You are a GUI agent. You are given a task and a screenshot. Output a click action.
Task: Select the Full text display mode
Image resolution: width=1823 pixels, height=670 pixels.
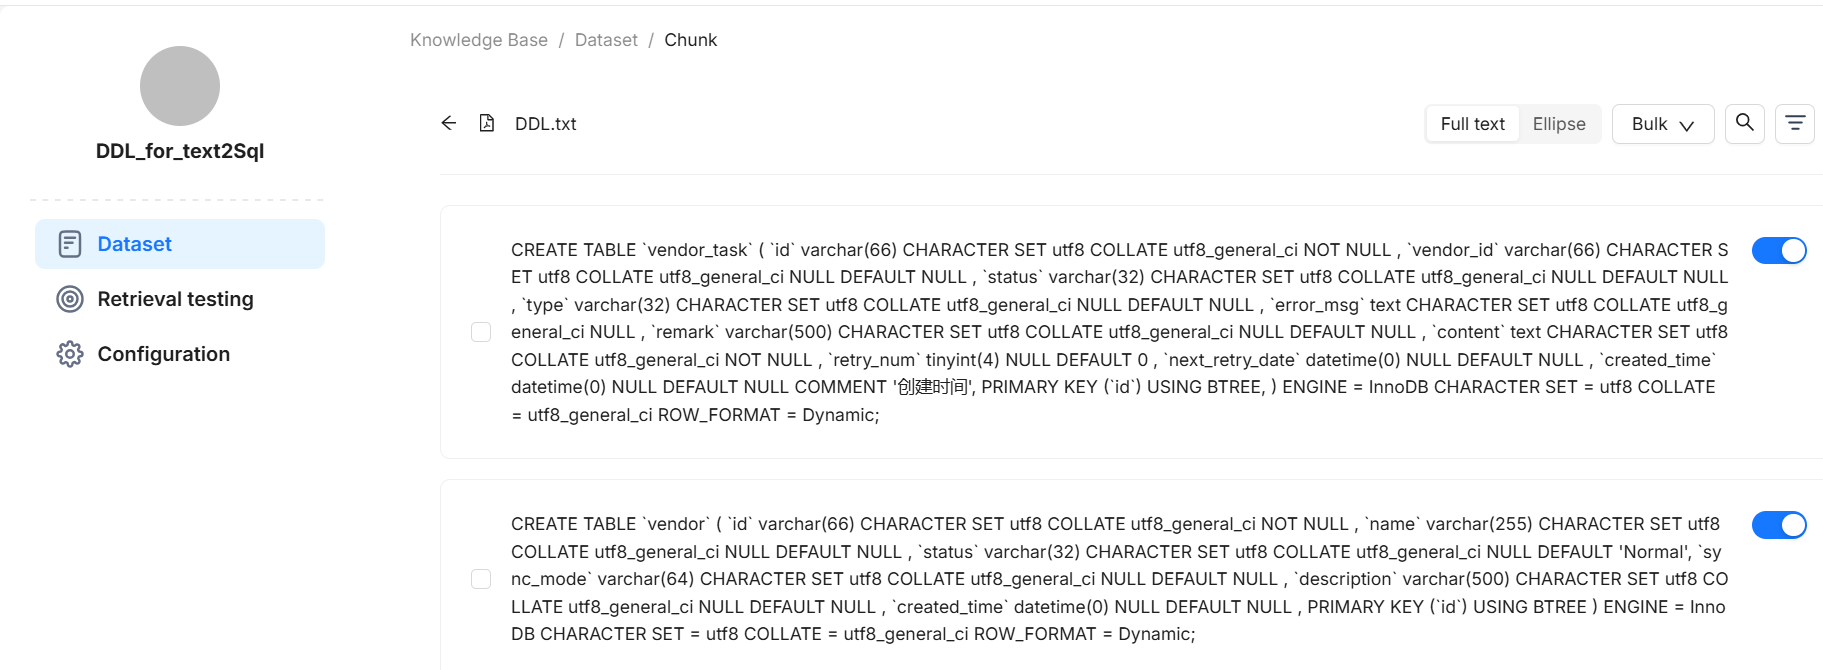pos(1471,123)
